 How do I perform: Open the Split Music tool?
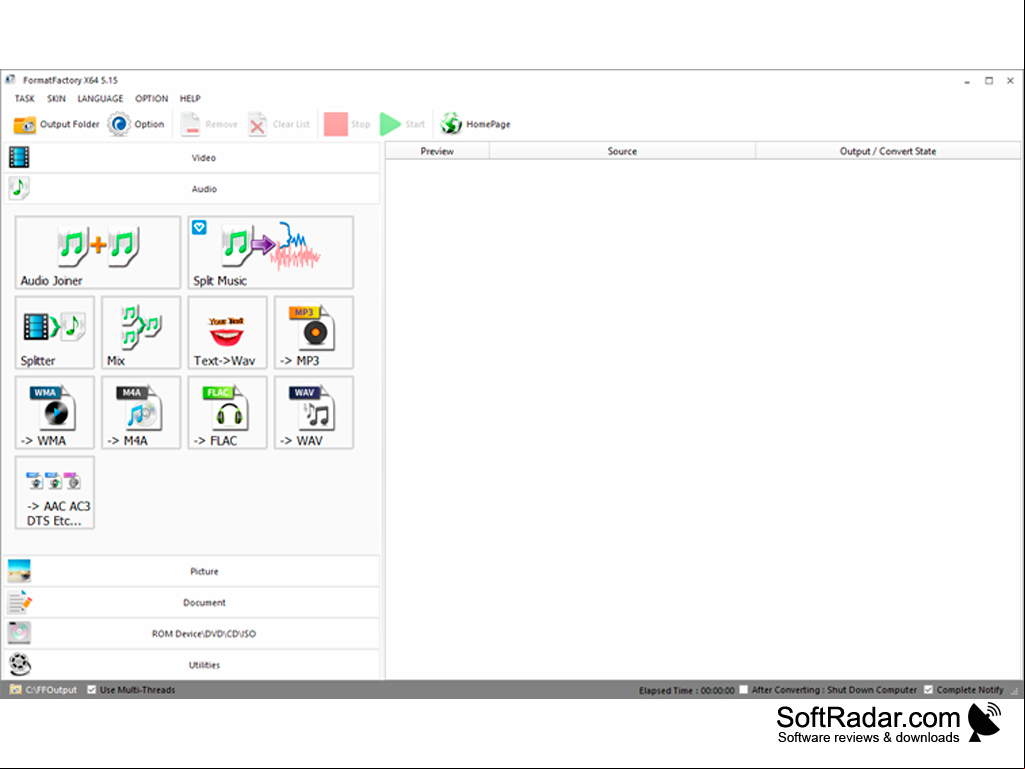[271, 252]
